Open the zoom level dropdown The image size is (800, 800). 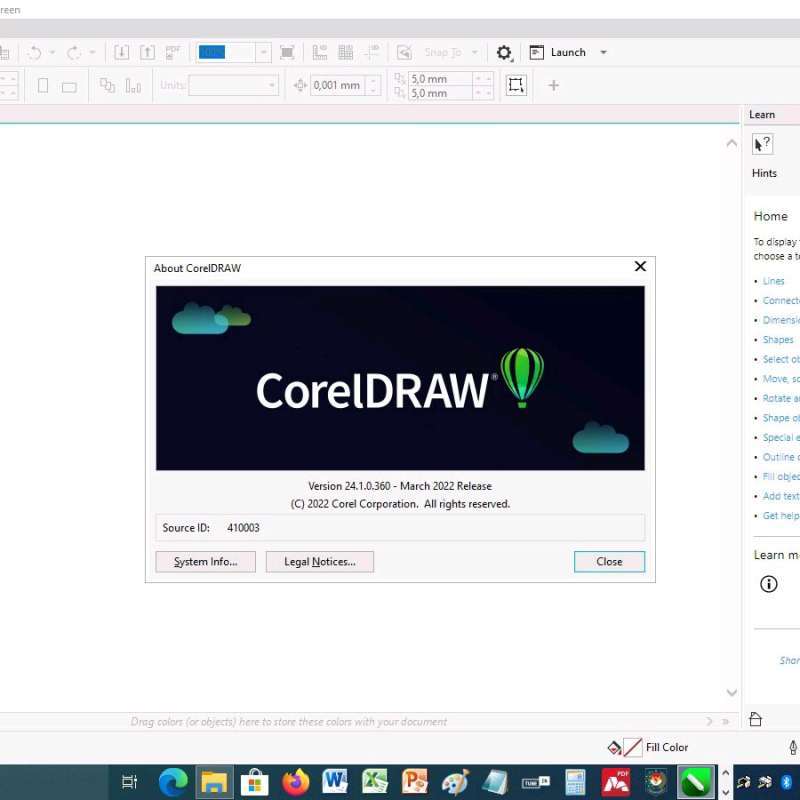(x=263, y=51)
